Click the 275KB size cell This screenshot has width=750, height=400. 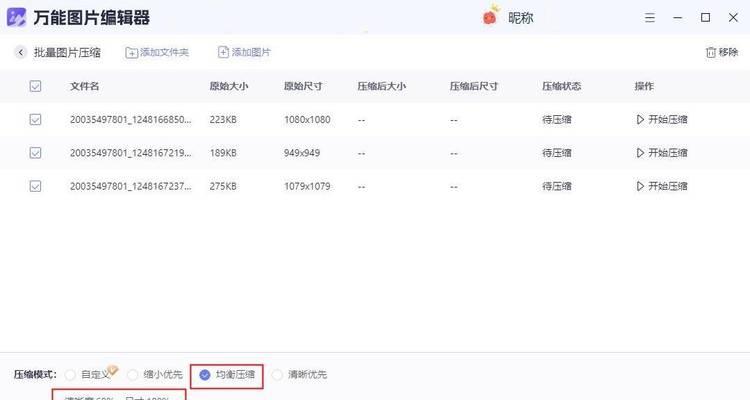click(x=223, y=186)
